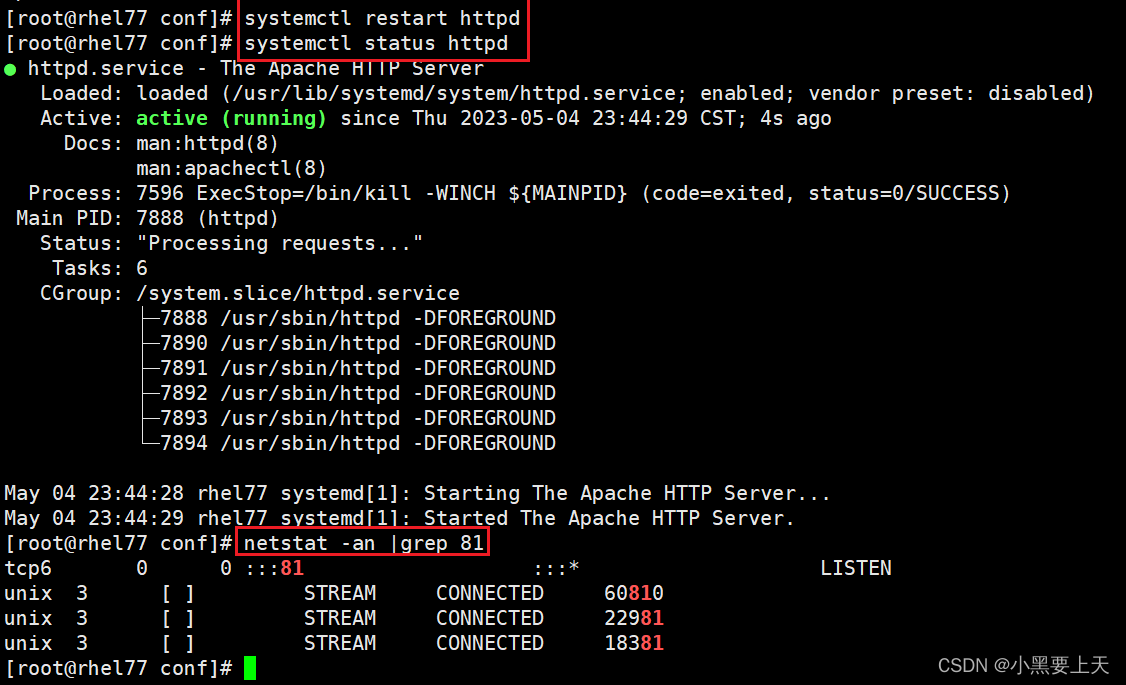1126x685 pixels.
Task: Click the 'systemctl restart httpd' command text
Action: (382, 18)
